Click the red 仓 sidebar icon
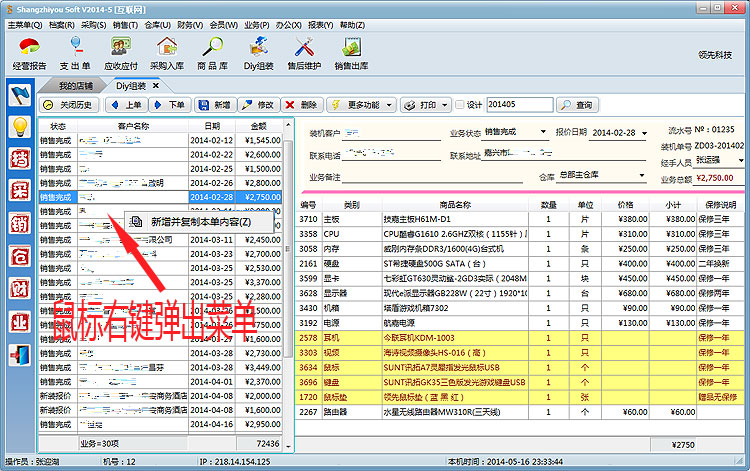This screenshot has height=471, width=750. tap(20, 256)
